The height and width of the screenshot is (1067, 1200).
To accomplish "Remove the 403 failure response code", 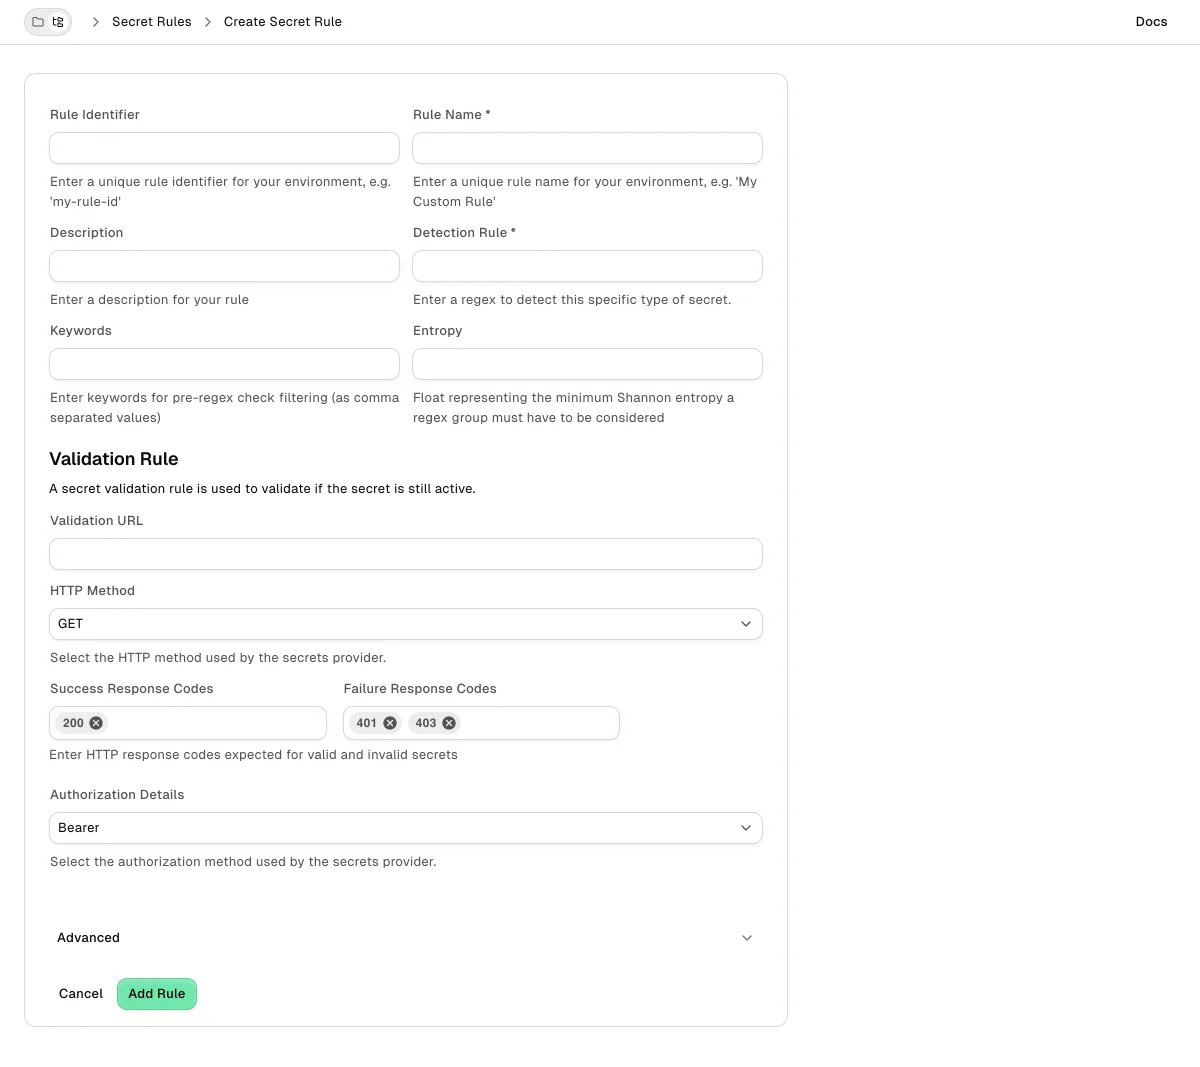I will [x=449, y=723].
